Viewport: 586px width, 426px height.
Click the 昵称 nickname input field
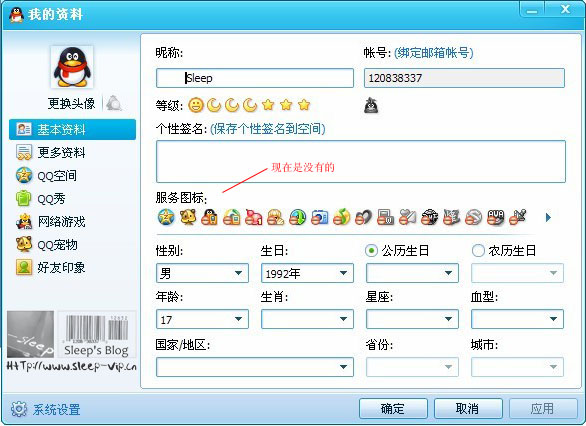click(x=255, y=78)
